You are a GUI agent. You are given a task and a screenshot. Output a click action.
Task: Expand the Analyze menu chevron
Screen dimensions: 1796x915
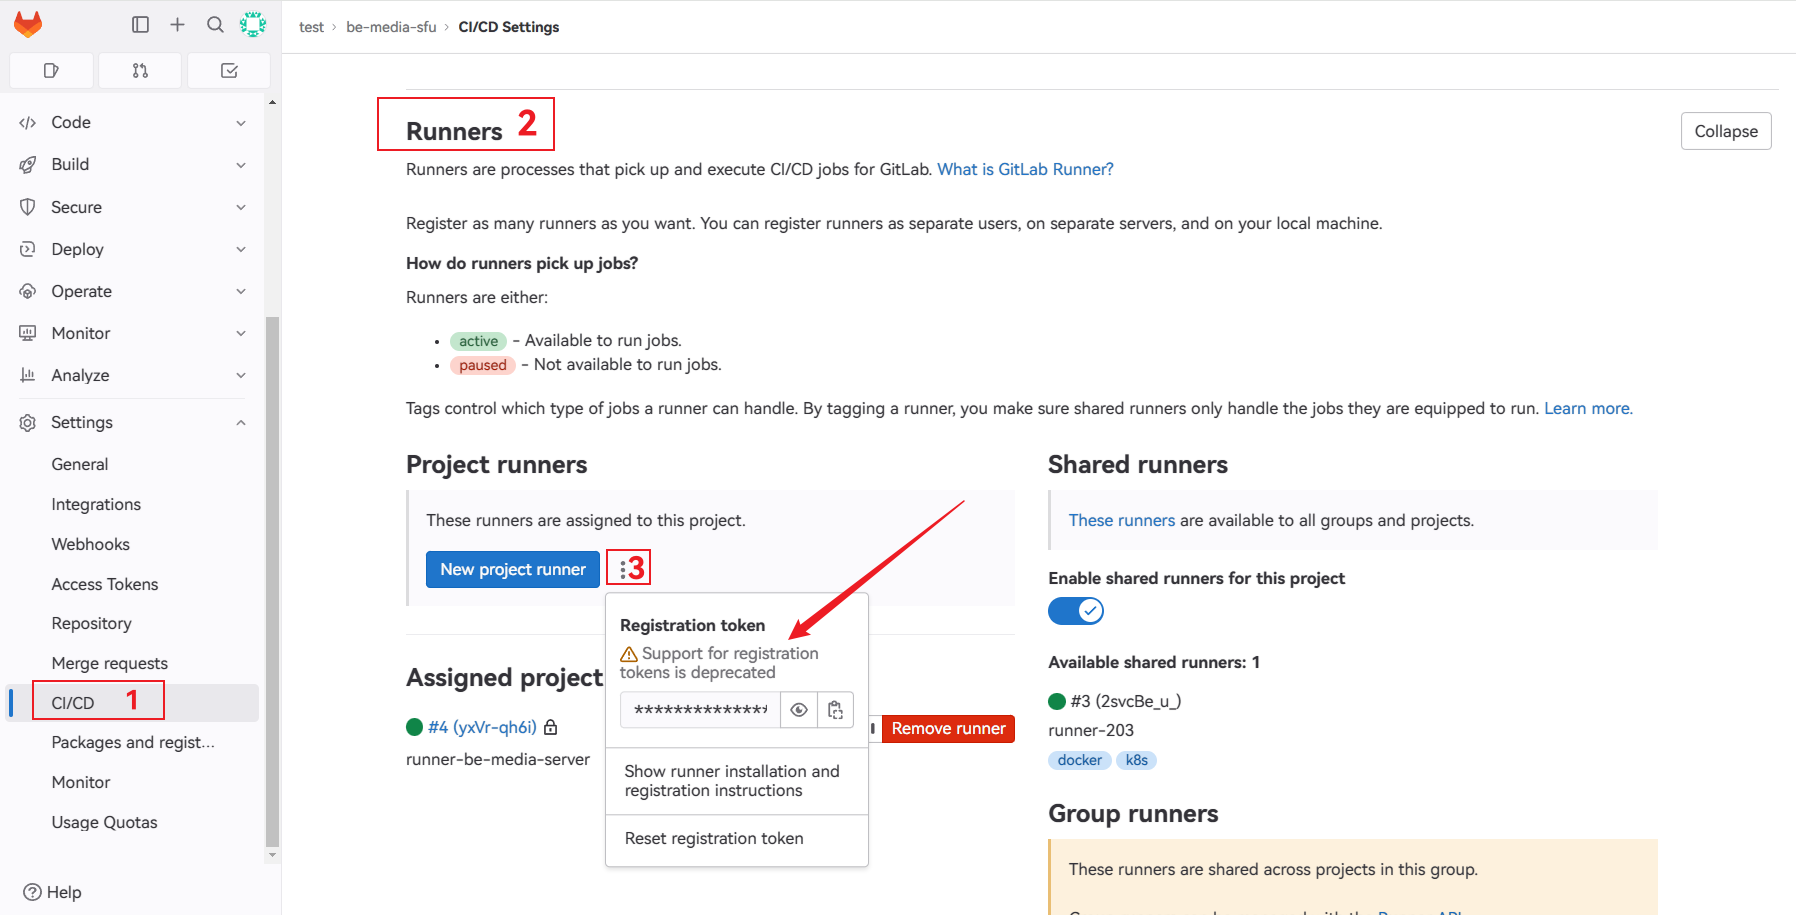(x=241, y=375)
